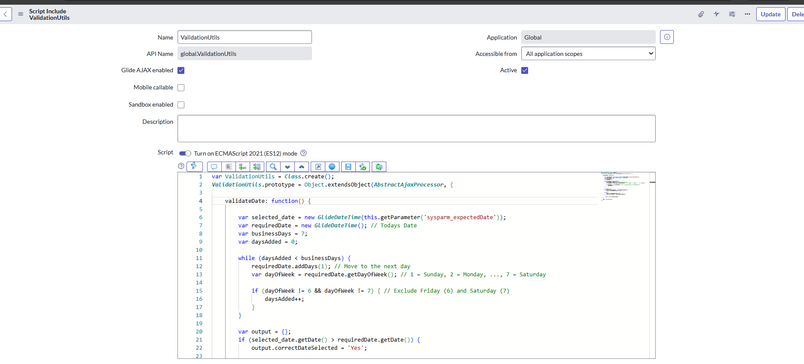Click the line 'var daysAdded = 0;'
This screenshot has width=804, height=364.
(x=268, y=242)
